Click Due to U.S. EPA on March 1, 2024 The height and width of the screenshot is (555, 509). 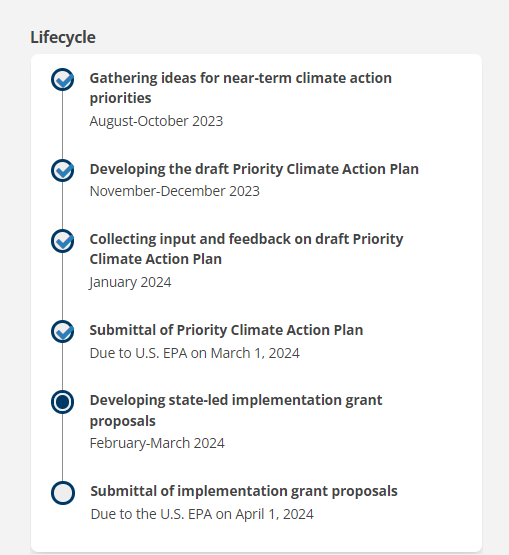194,353
